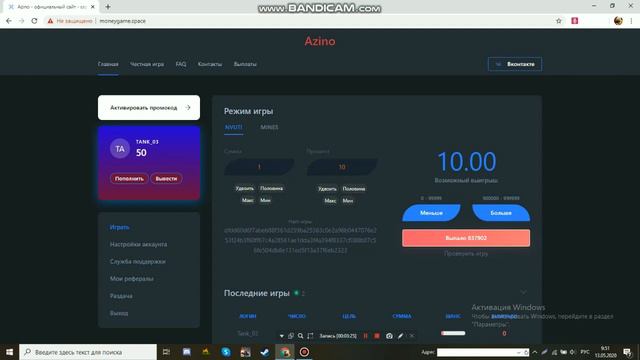Open Настройки аккаунта in sidebar

[138, 244]
